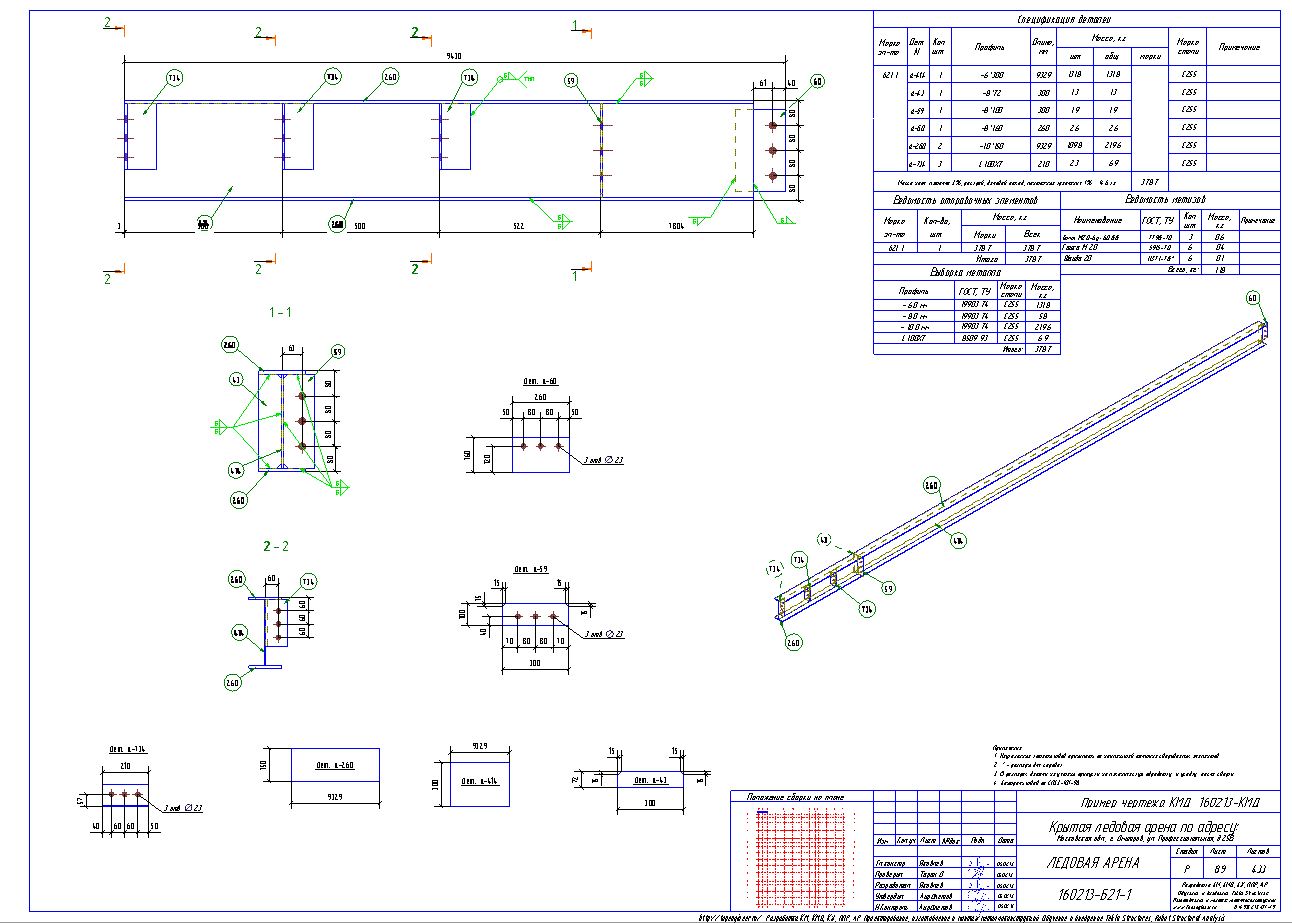Viewport: 1292px width, 923px height.
Task: Click the "260" width dimension above Дет. к-60
Action: click(x=540, y=397)
